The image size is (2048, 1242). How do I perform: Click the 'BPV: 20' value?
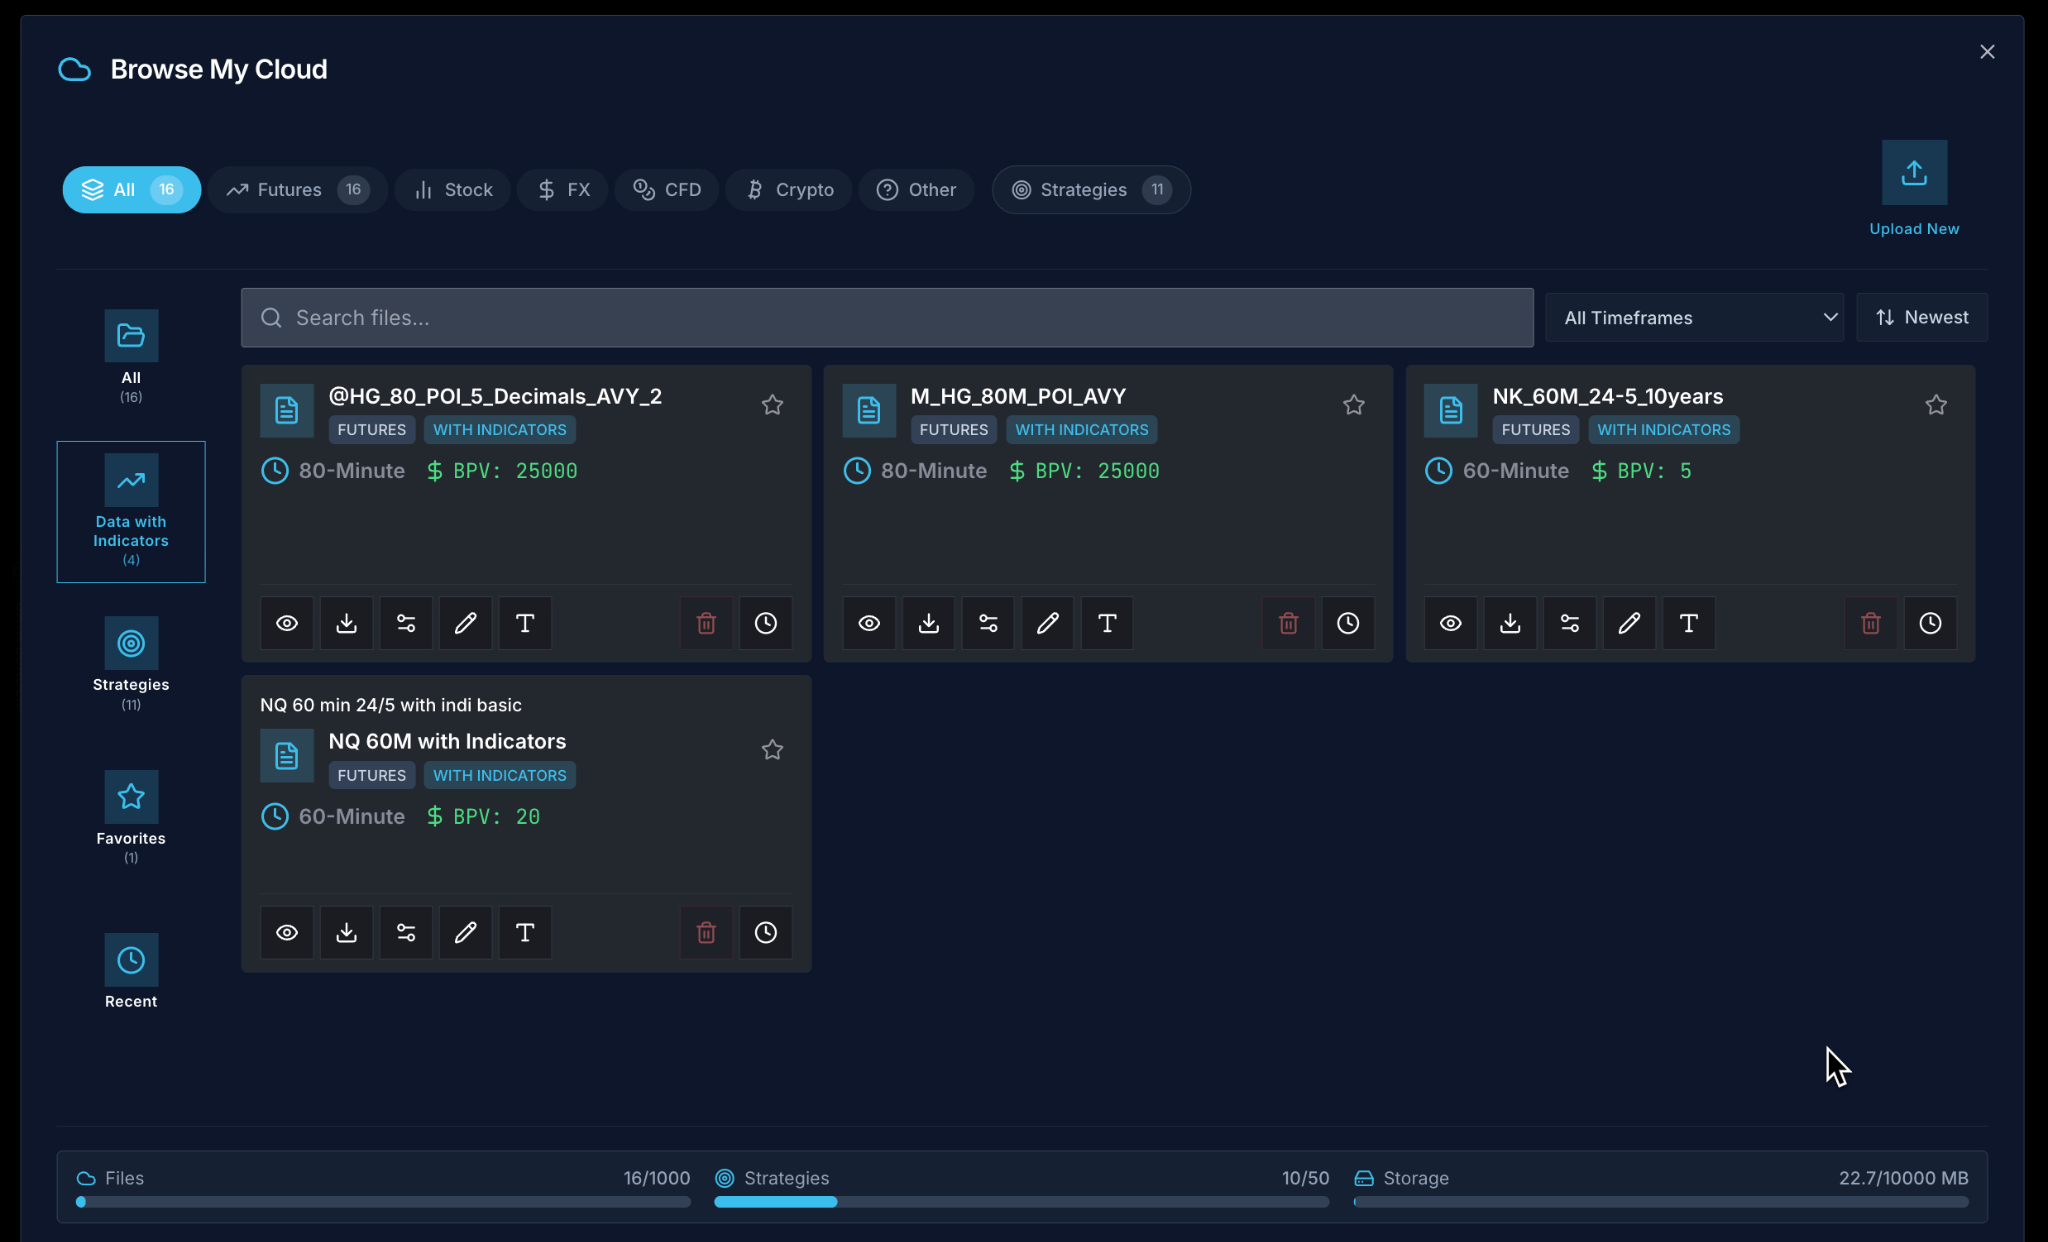coord(496,817)
